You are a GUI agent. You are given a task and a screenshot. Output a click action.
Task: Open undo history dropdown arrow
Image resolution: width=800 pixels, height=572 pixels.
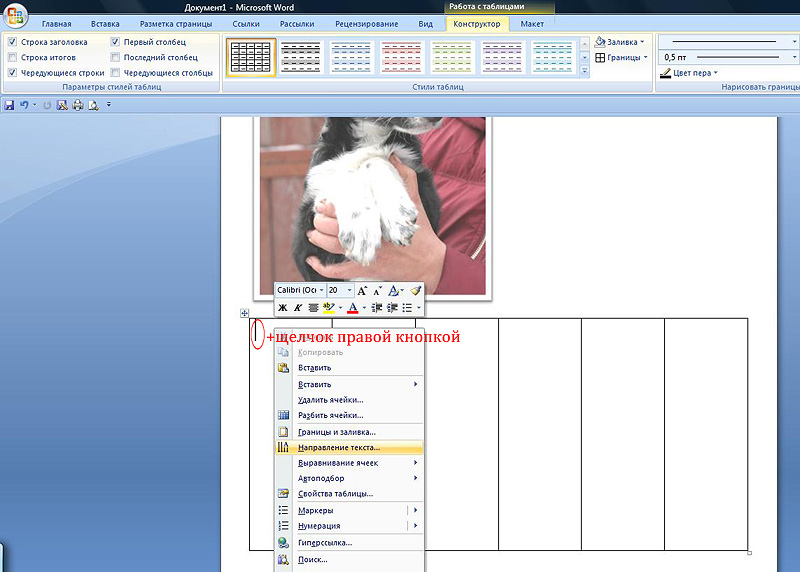(35, 105)
